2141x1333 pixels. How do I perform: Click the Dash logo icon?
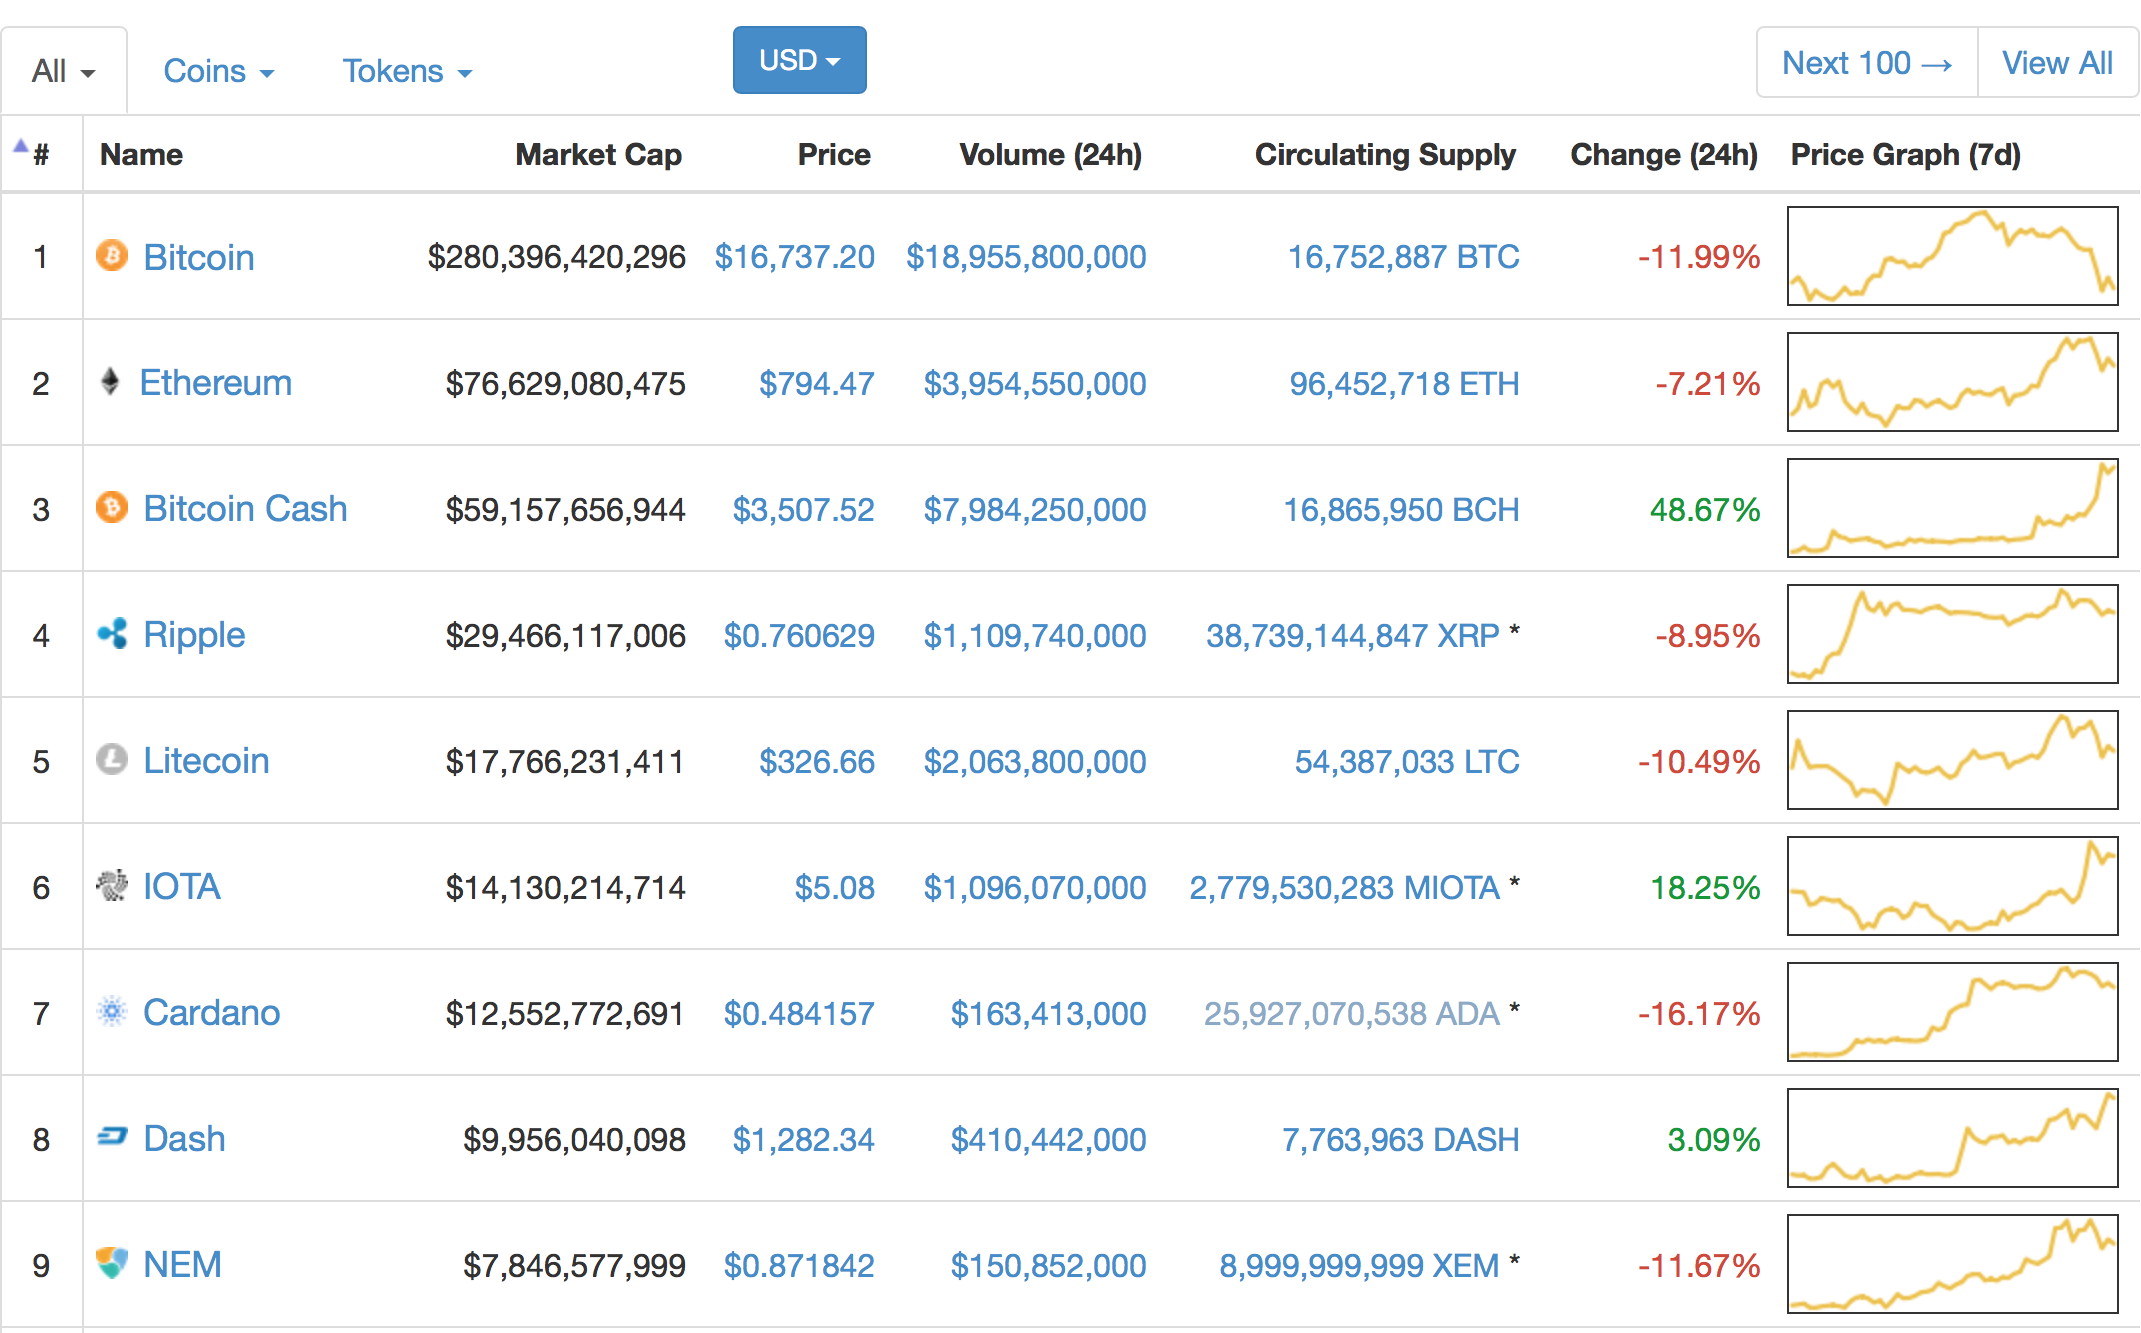pos(112,1137)
